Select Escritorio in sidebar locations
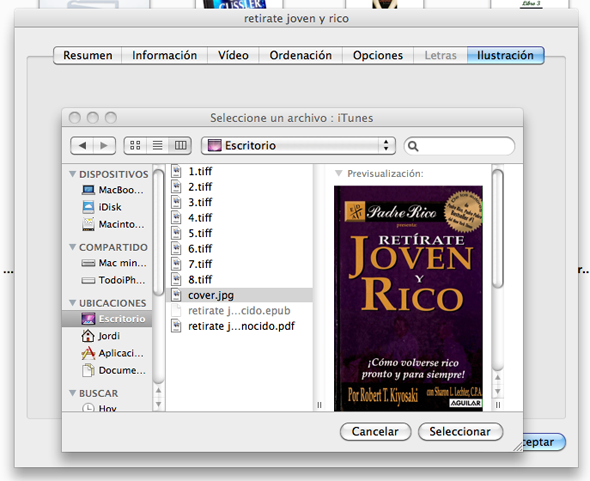Image resolution: width=590 pixels, height=481 pixels. point(107,319)
